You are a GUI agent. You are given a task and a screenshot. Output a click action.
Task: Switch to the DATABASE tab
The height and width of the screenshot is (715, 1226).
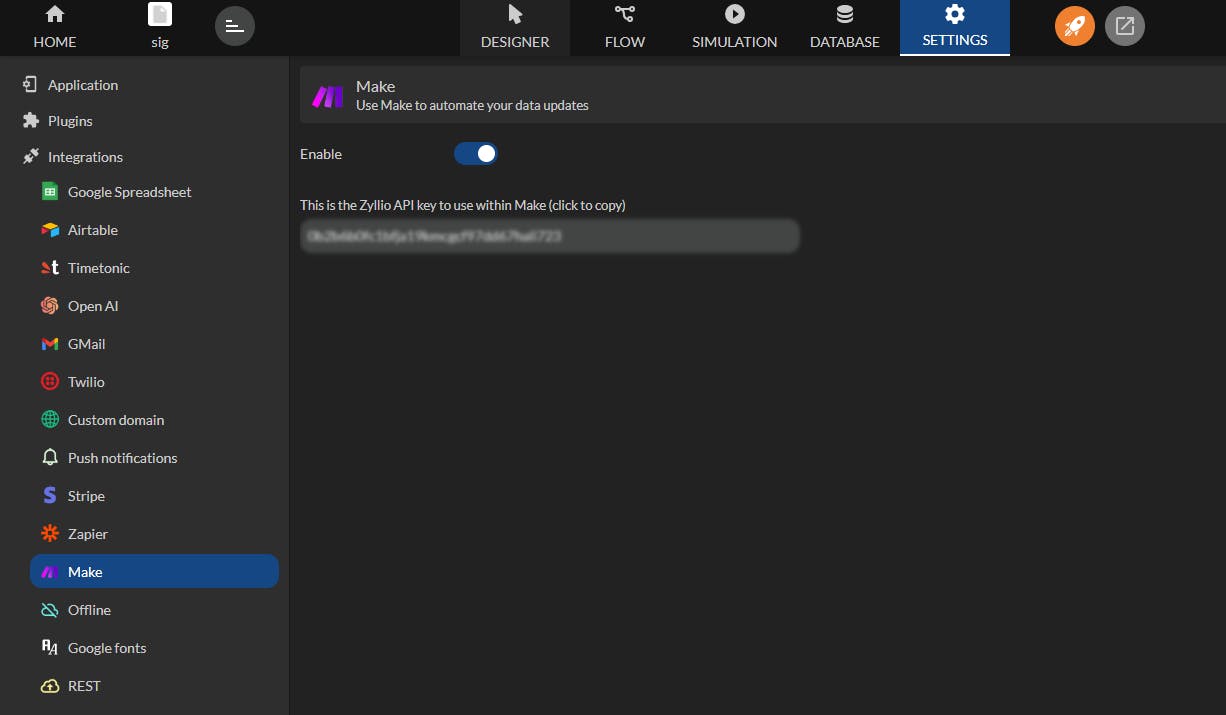pos(845,28)
